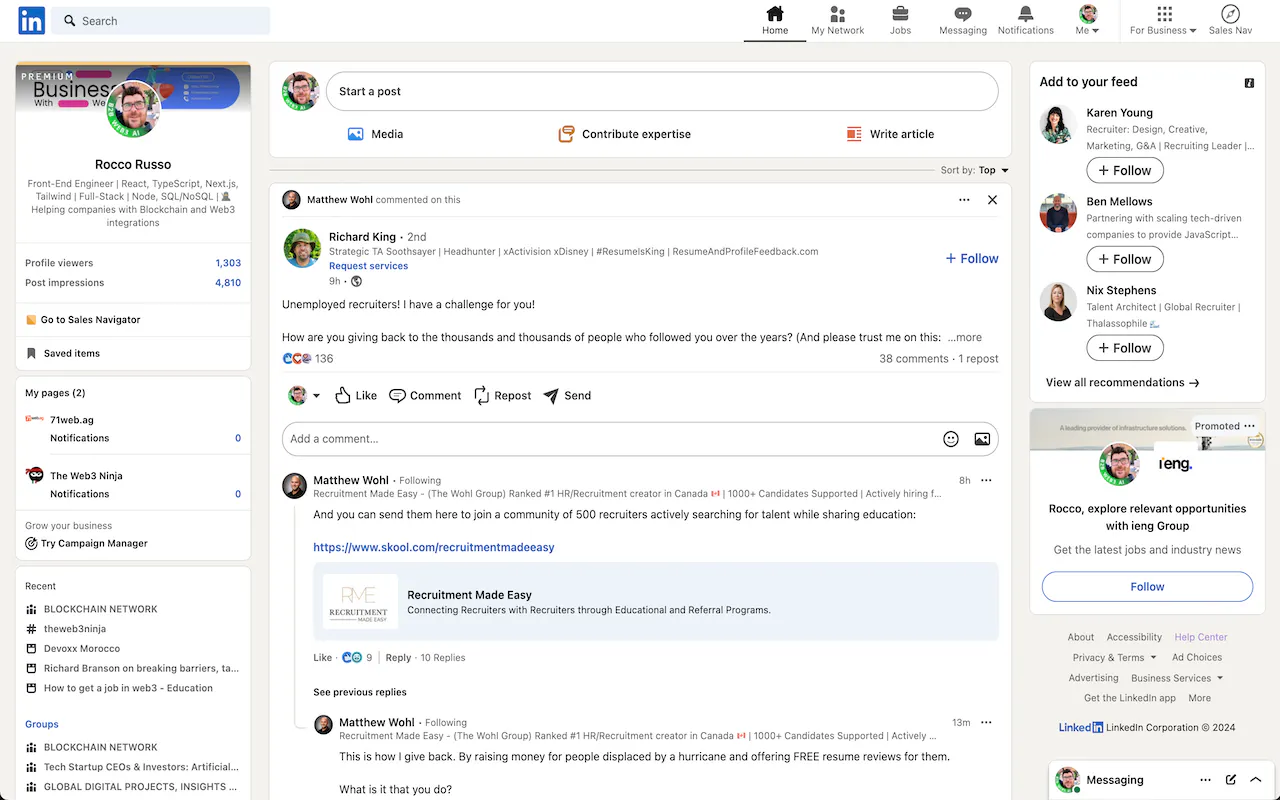Screen dimensions: 1280x800
Task: Follow ieng Group in the promoted card
Action: point(1147,587)
